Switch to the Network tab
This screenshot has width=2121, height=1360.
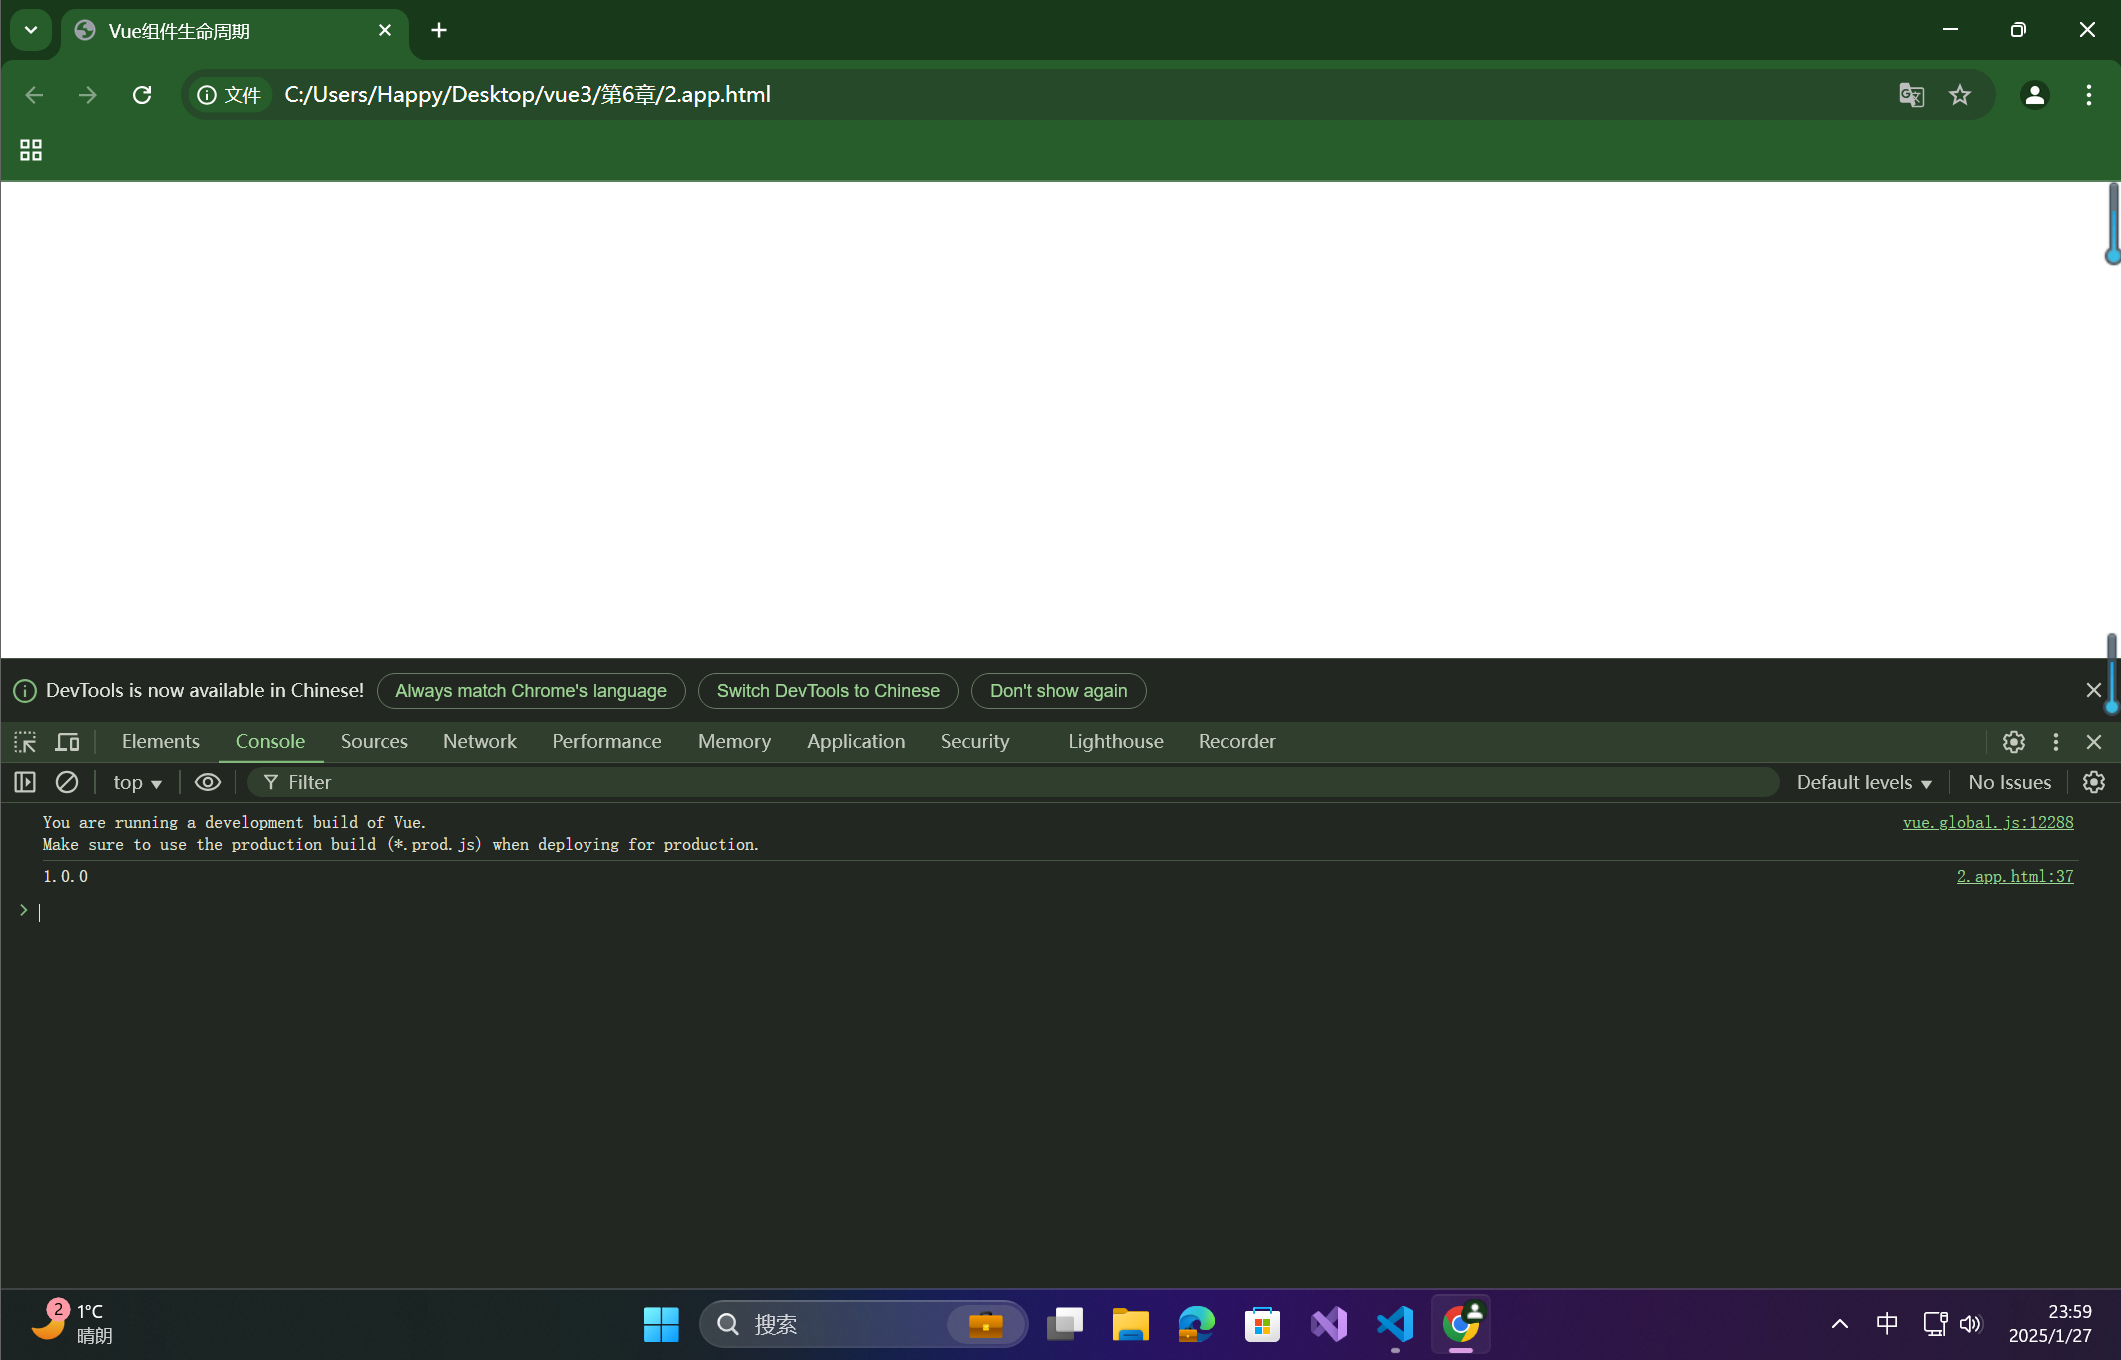pyautogui.click(x=479, y=742)
